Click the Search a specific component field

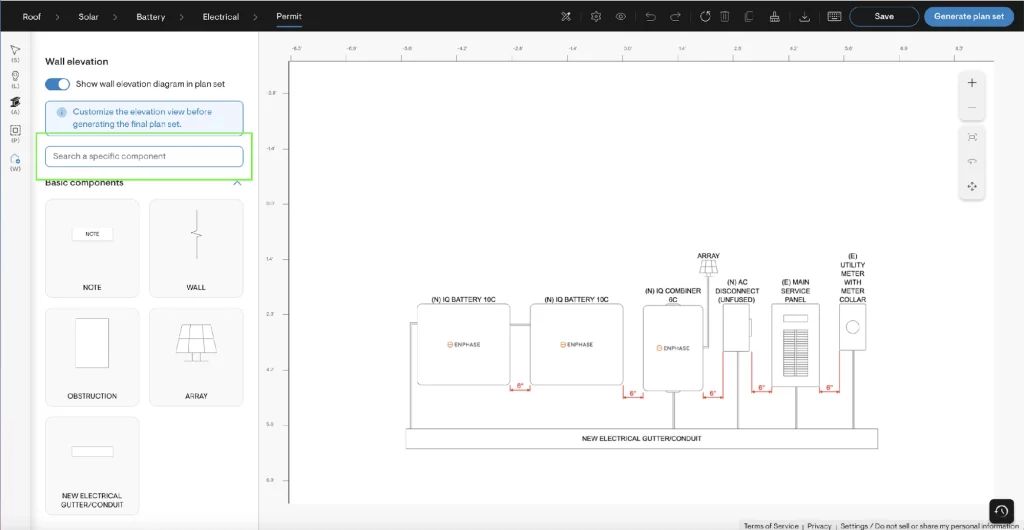pos(144,156)
